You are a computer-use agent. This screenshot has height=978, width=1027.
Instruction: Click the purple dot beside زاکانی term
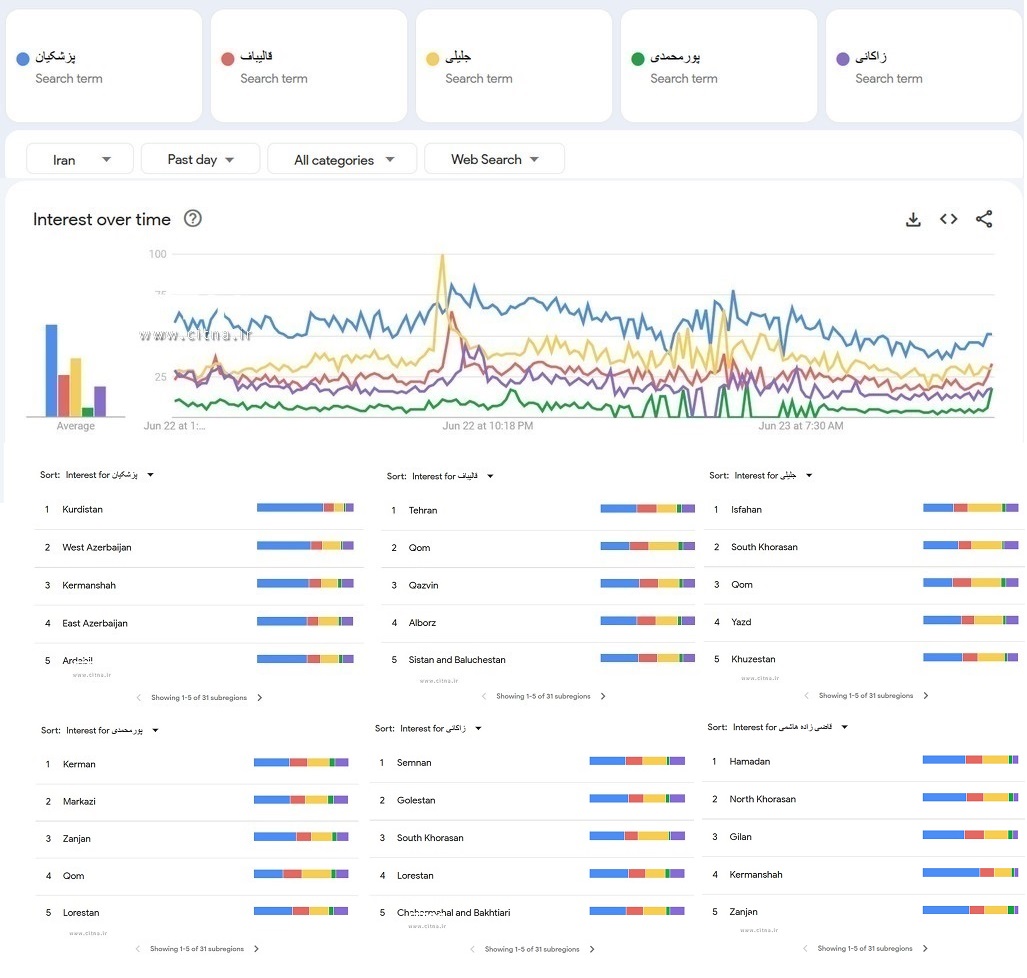click(842, 59)
